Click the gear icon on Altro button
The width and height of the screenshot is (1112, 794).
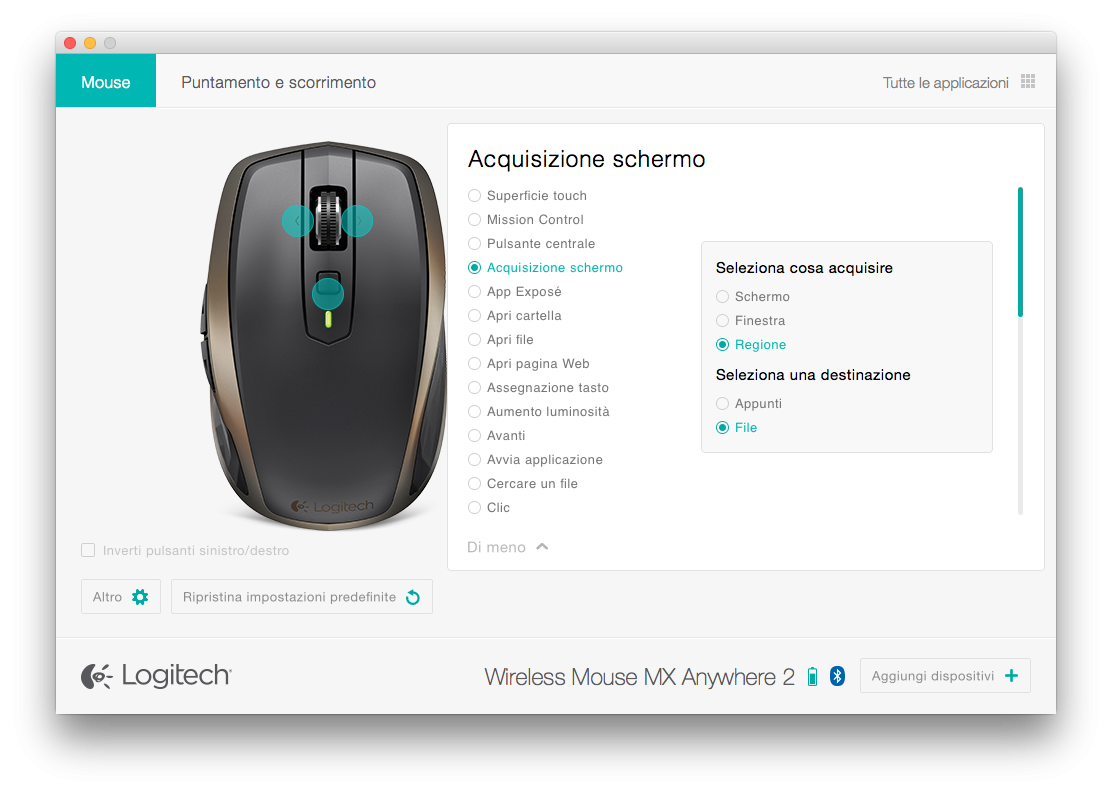point(140,597)
